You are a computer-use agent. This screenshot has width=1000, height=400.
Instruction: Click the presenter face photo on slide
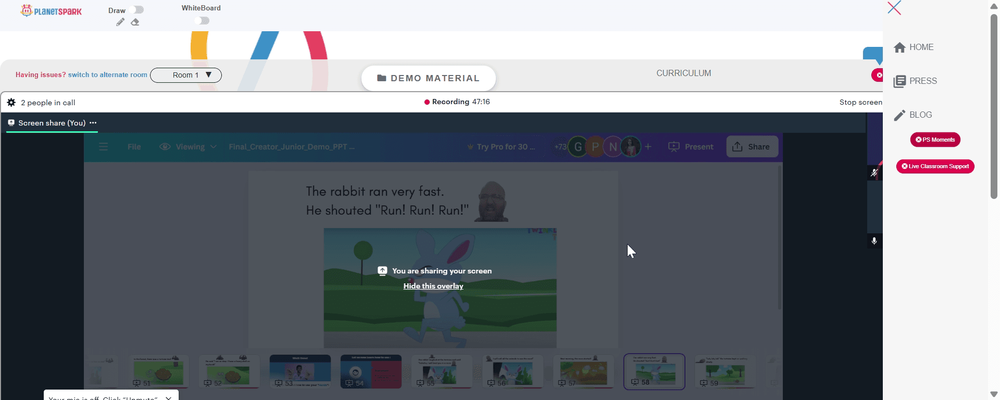[492, 201]
